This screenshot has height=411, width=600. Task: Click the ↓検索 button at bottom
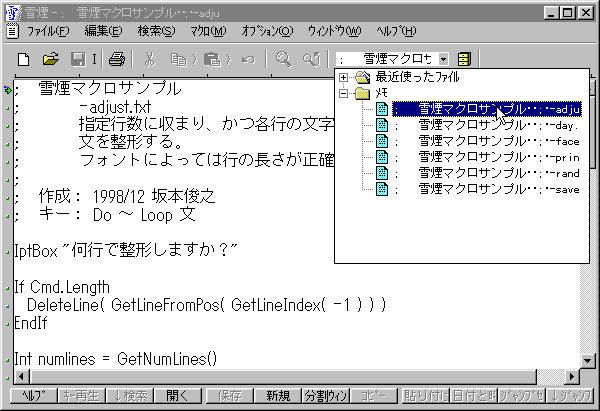pos(130,396)
